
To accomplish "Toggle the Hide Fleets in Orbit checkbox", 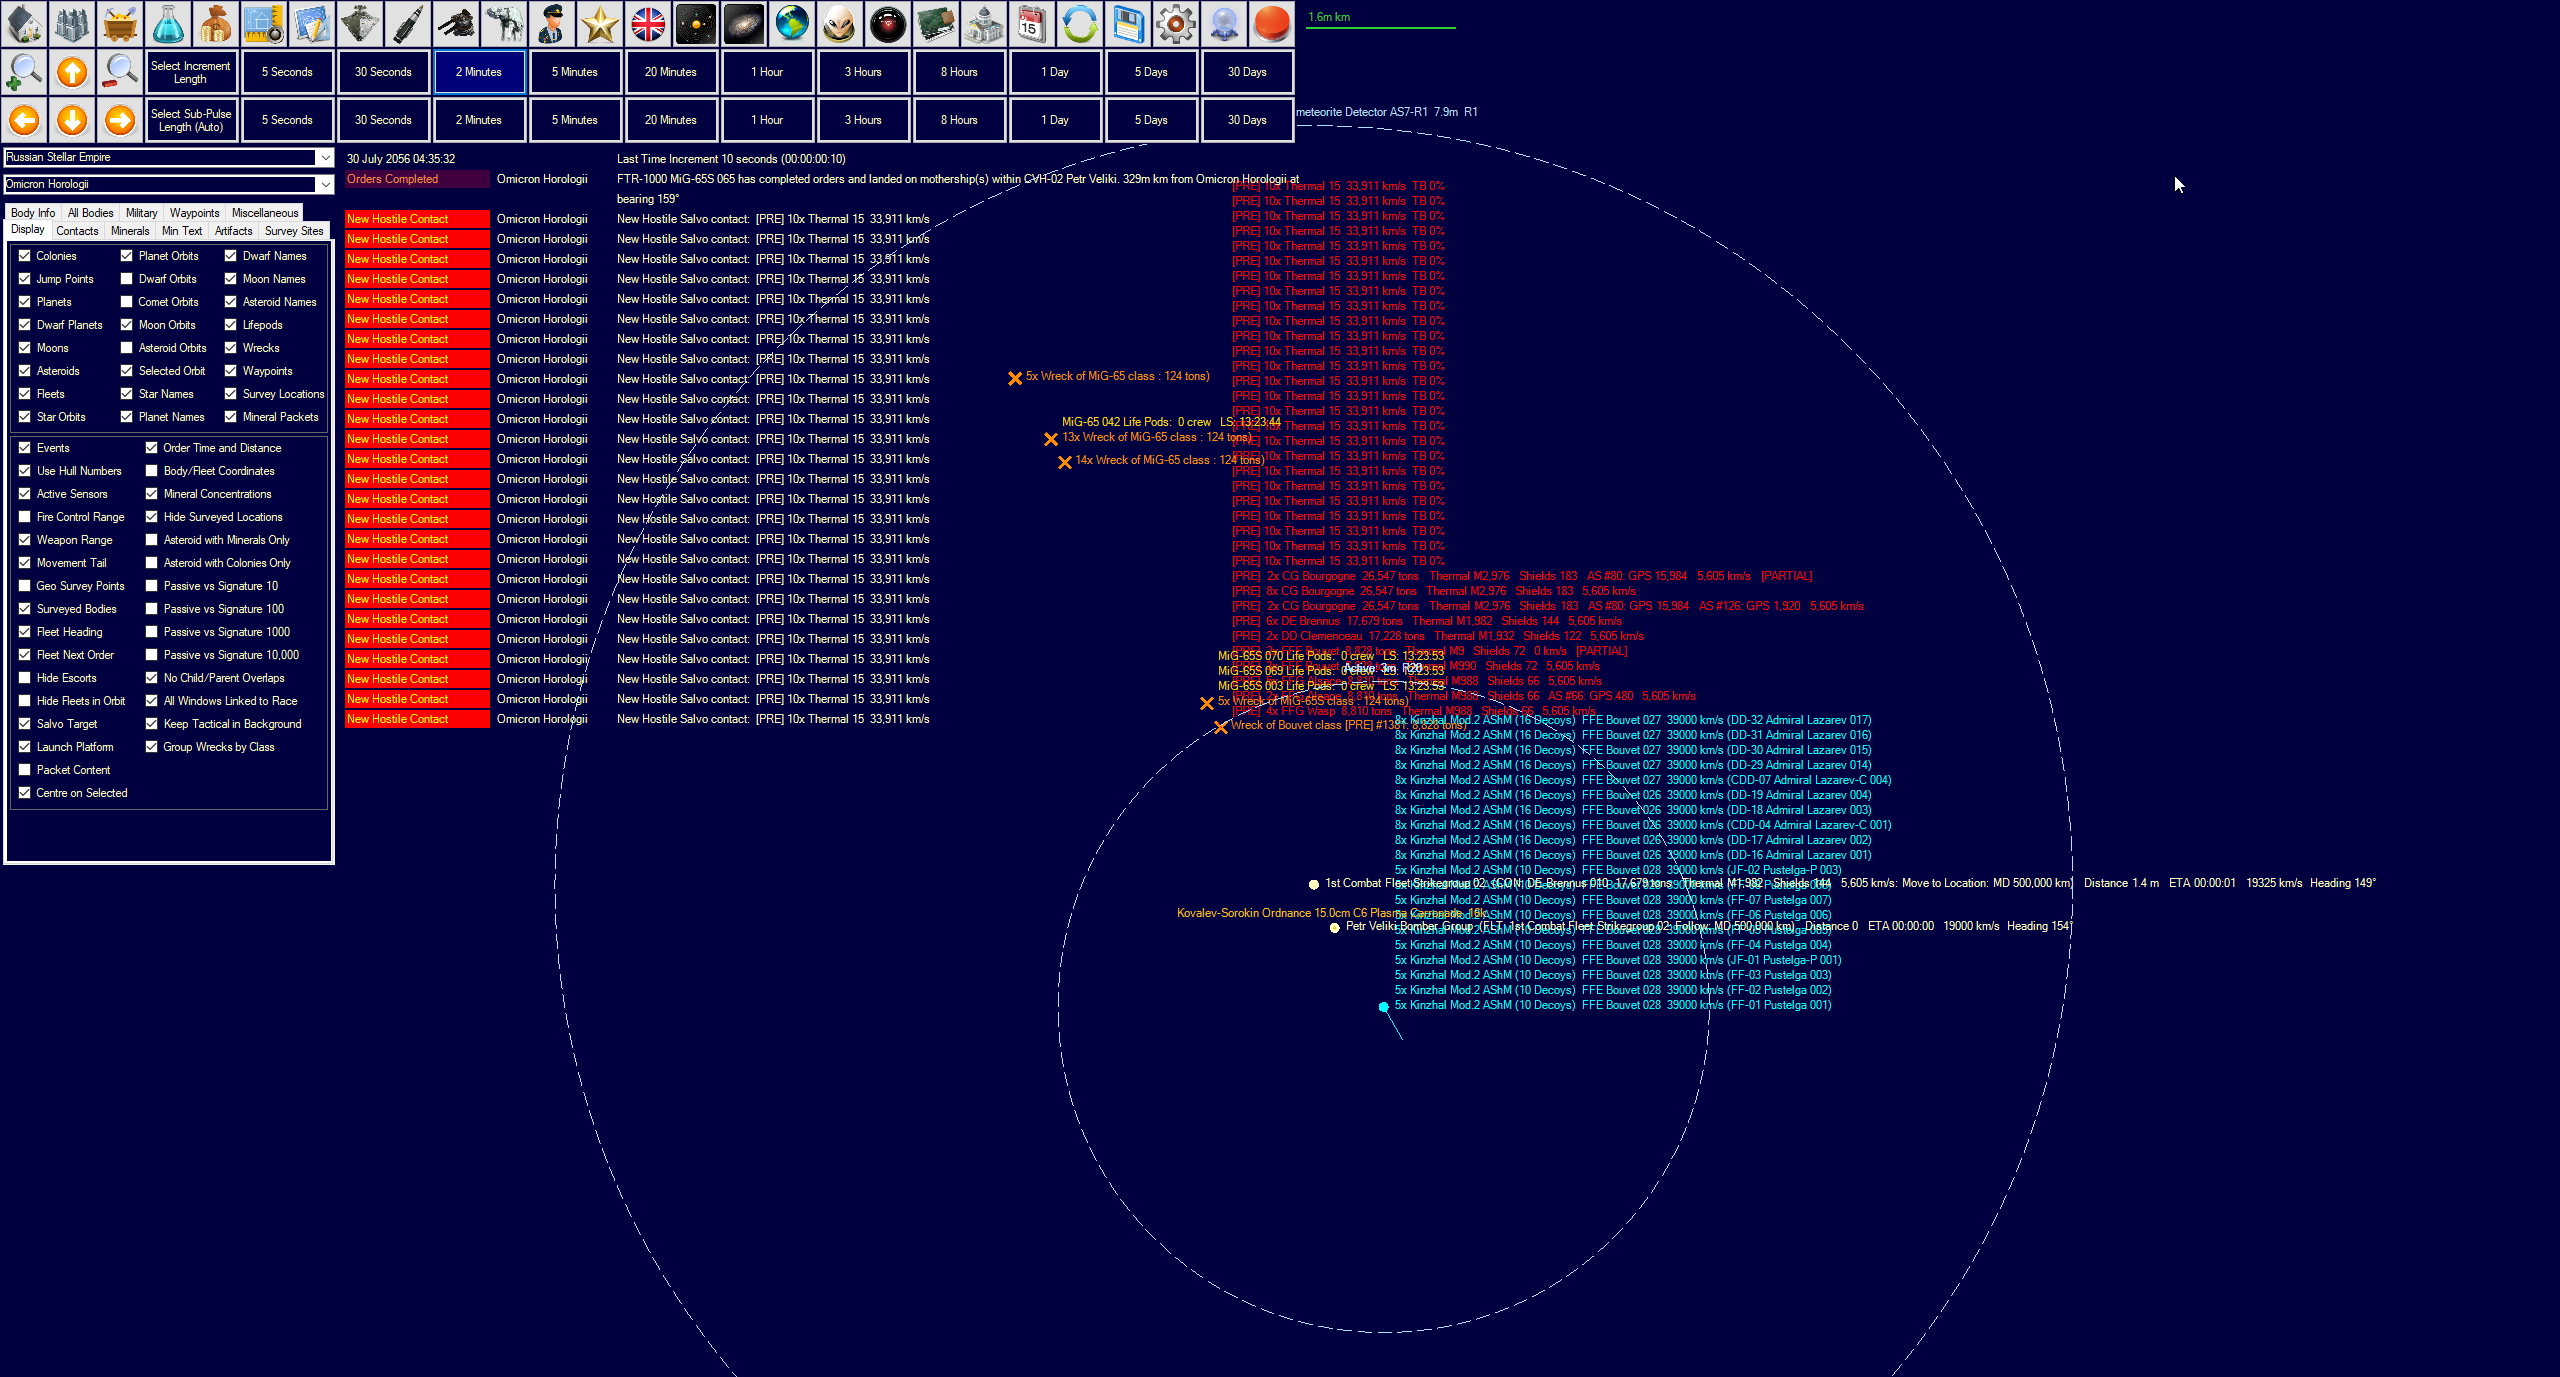I will pos(25,701).
